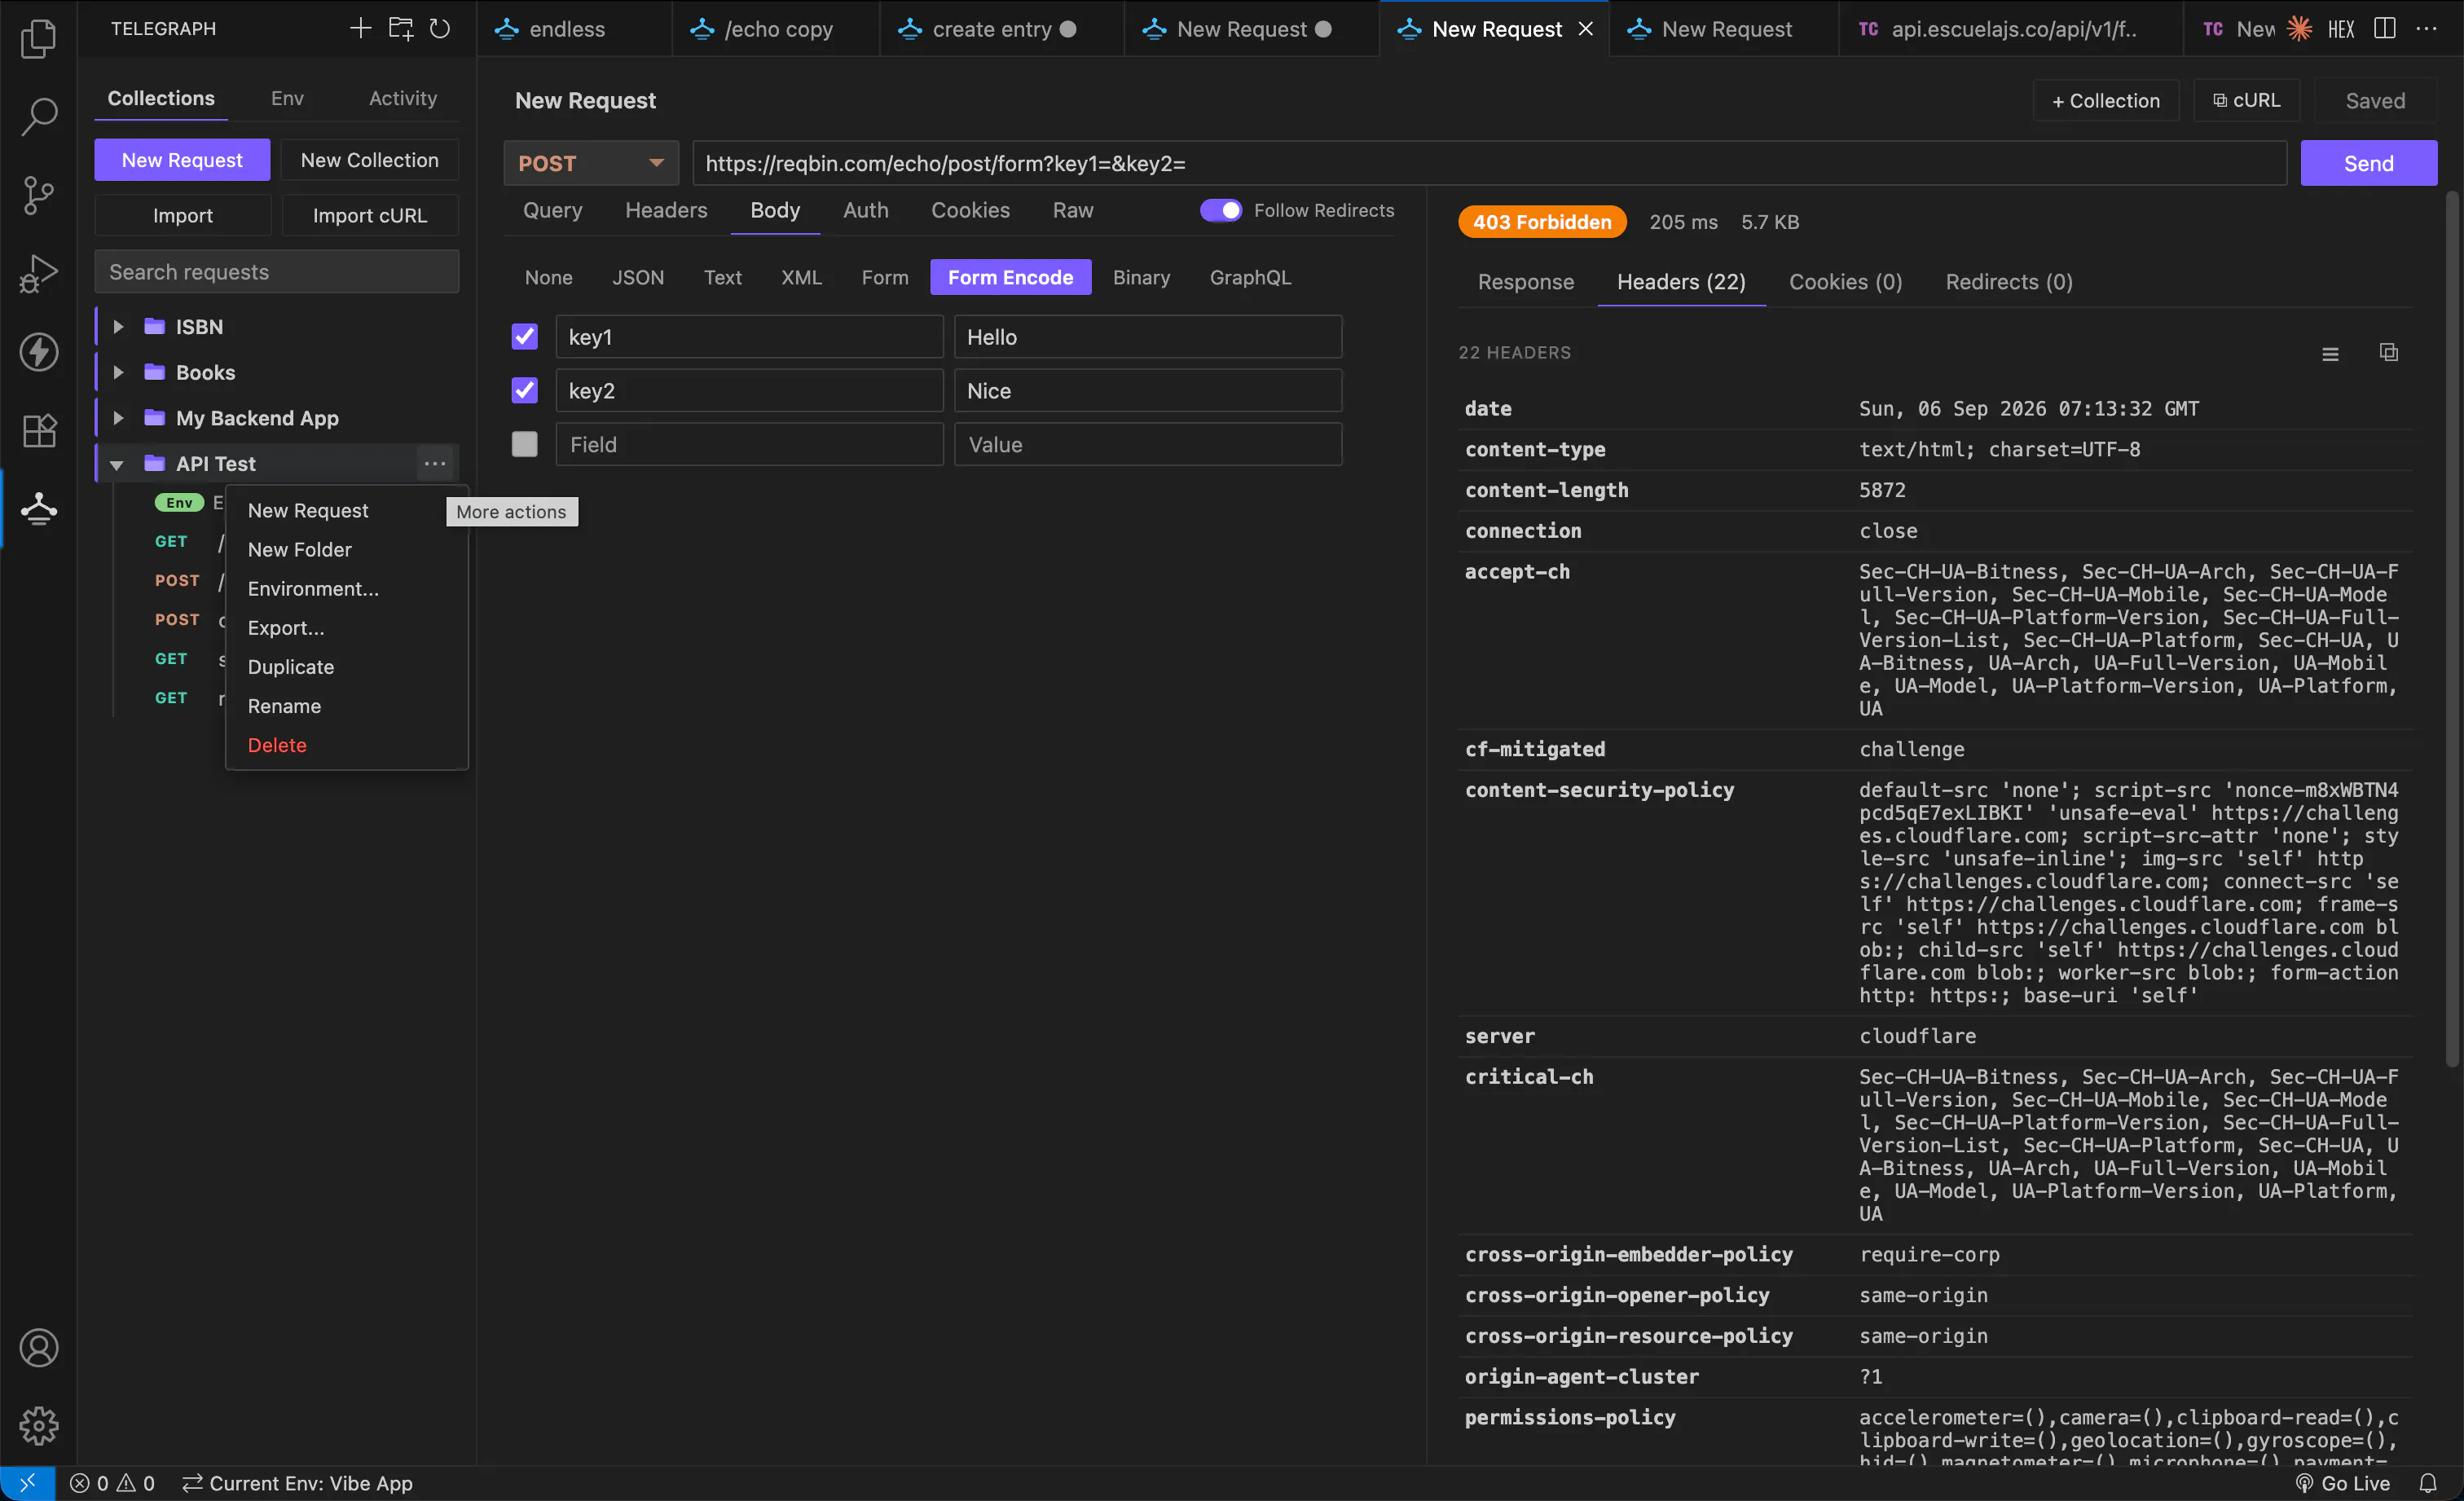Click the plus icon in TELEGRAPH header
The image size is (2464, 1501).
tap(360, 28)
